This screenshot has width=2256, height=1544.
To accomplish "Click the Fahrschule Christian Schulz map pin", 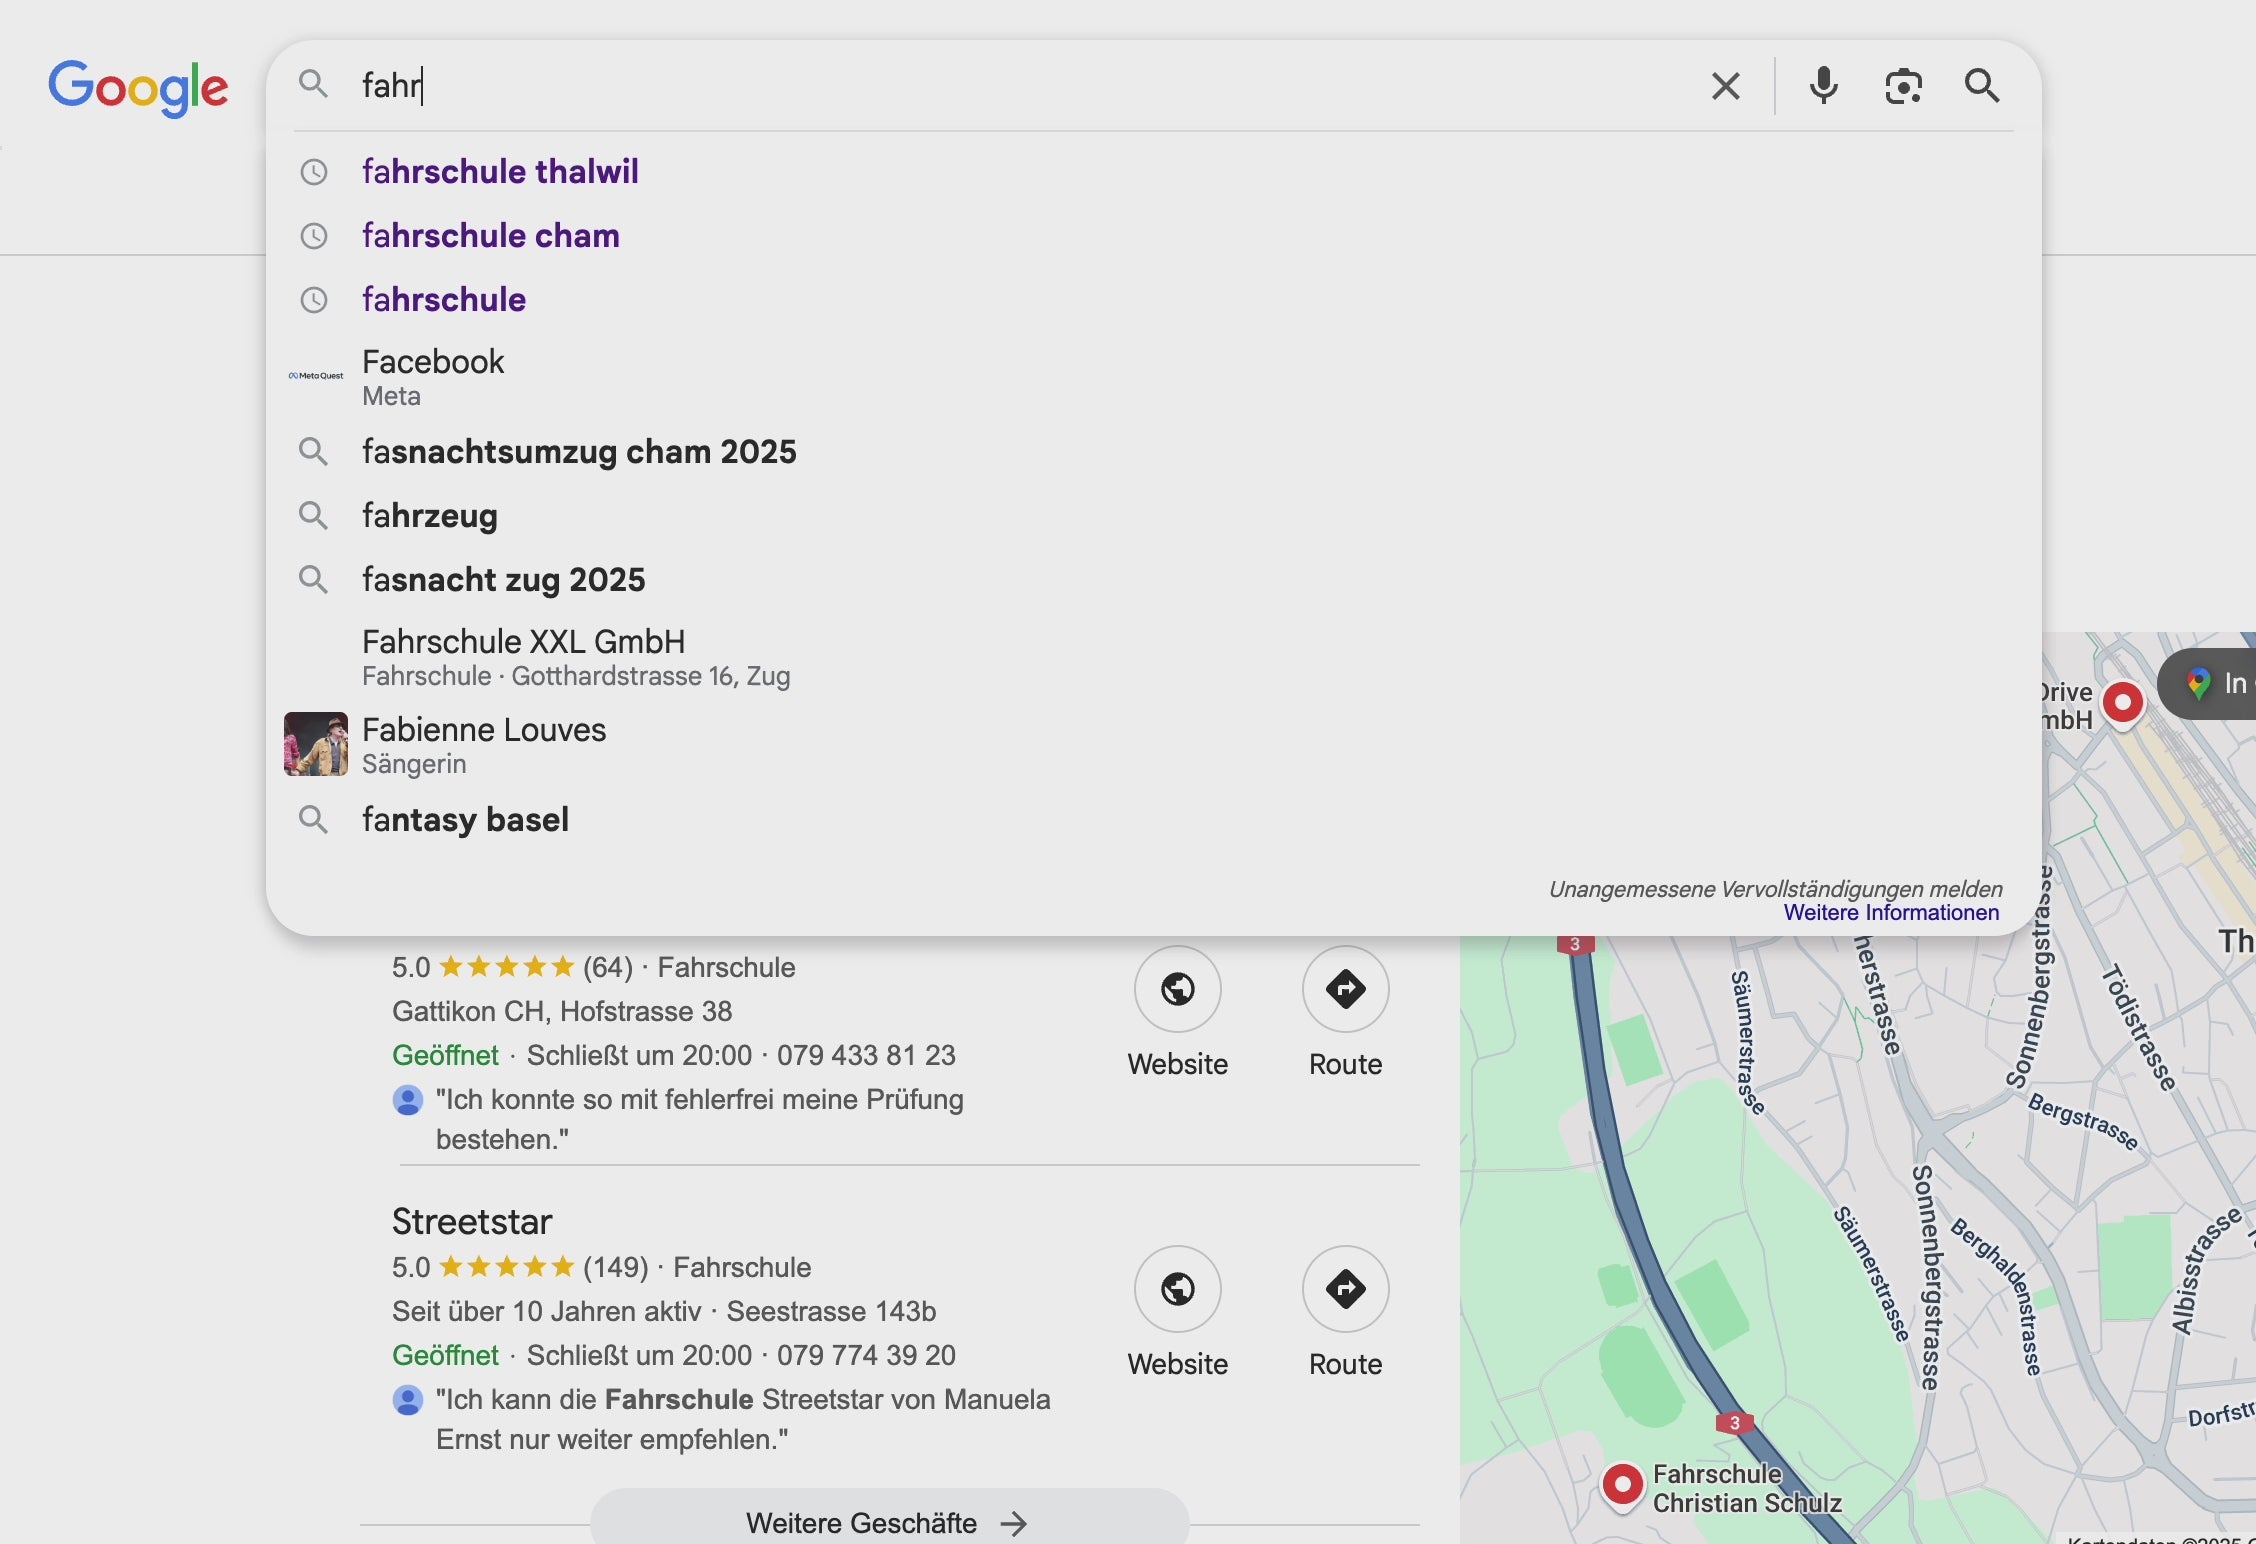I will [1622, 1484].
